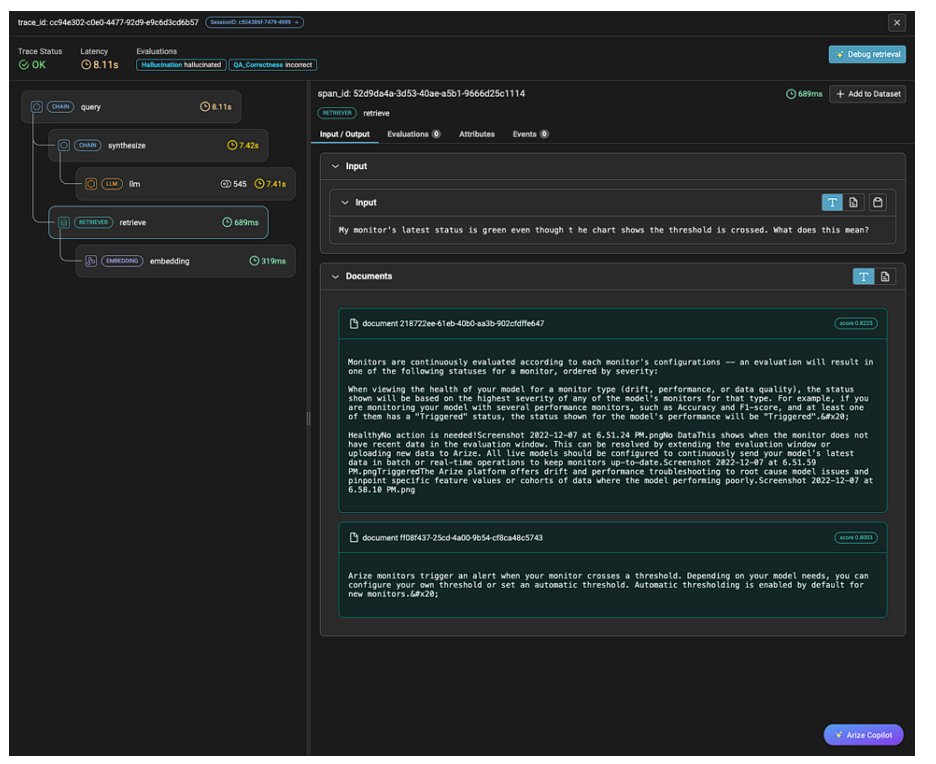Click the document icon for document ff08f437
Screen dimensions: 936x764
pos(353,538)
